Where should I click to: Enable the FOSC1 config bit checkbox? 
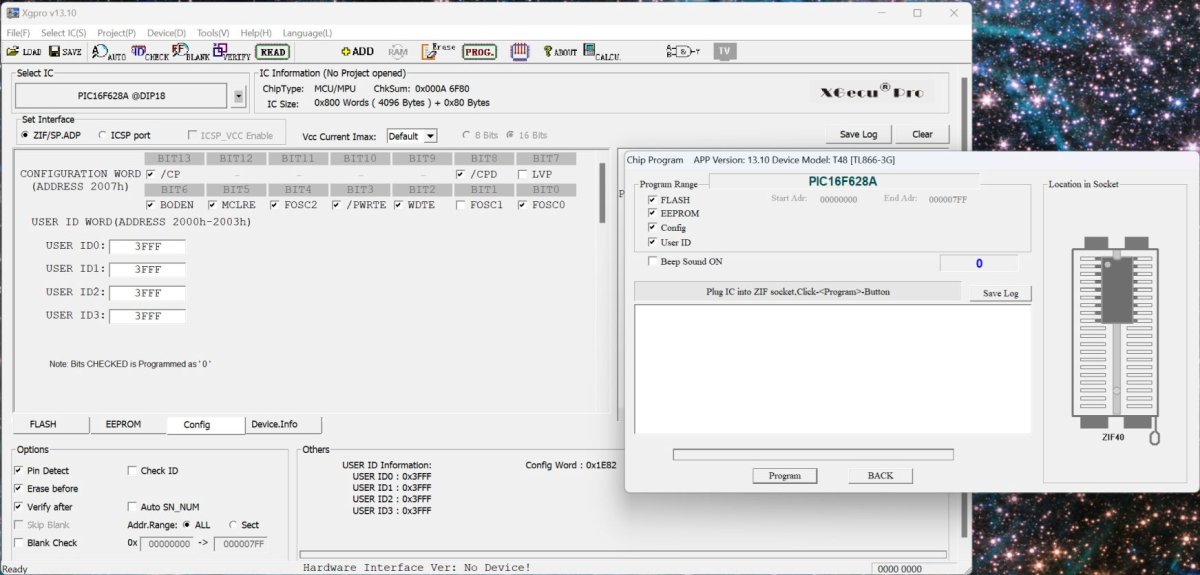460,205
